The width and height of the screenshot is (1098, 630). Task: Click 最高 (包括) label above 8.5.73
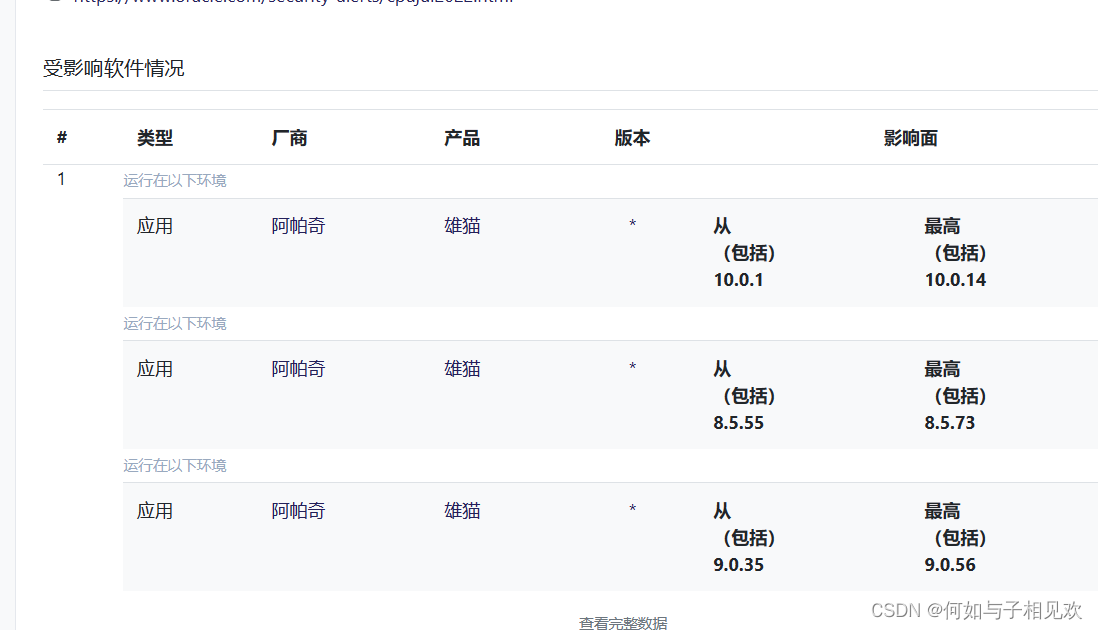tap(955, 382)
